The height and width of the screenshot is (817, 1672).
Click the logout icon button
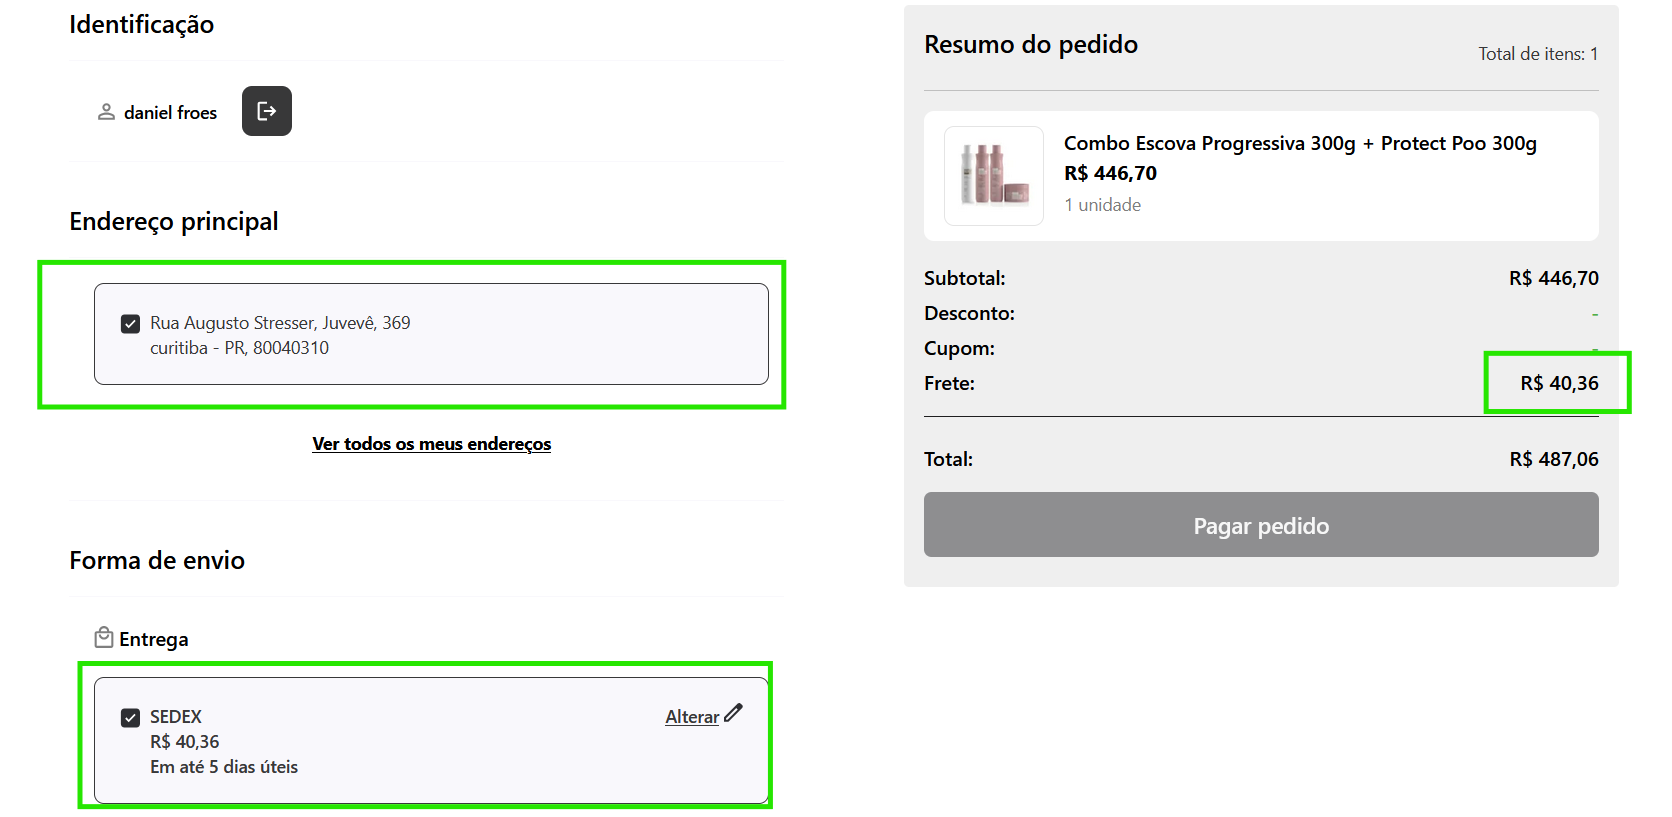coord(266,111)
